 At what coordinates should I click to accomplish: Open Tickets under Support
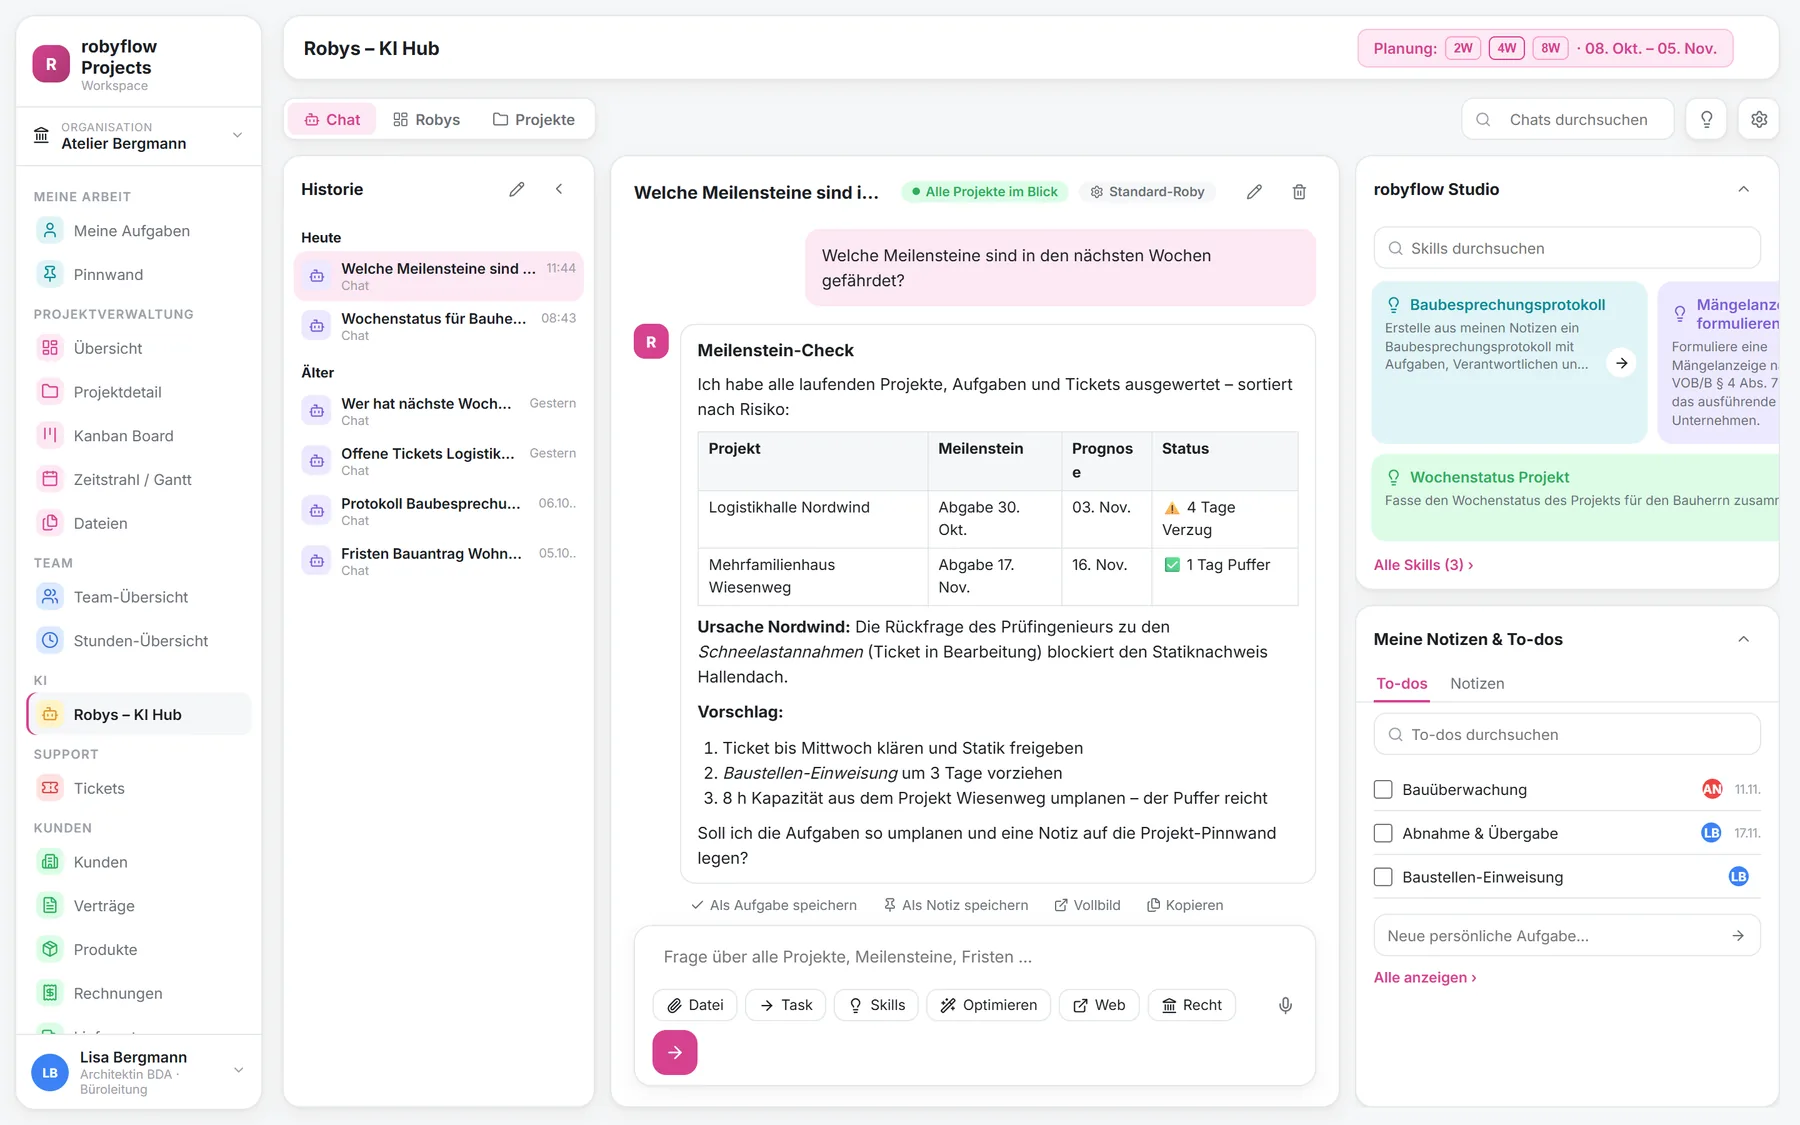click(x=139, y=789)
